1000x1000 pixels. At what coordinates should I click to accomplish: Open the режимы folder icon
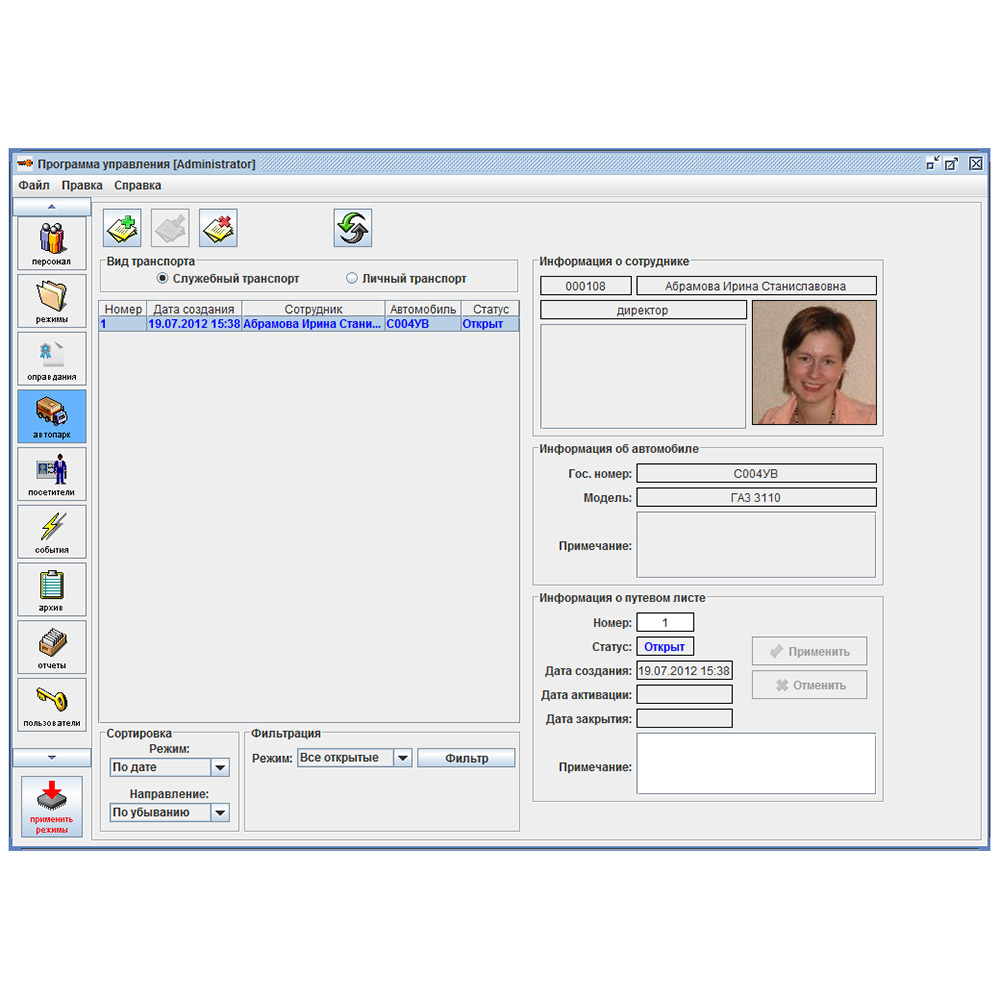click(52, 300)
